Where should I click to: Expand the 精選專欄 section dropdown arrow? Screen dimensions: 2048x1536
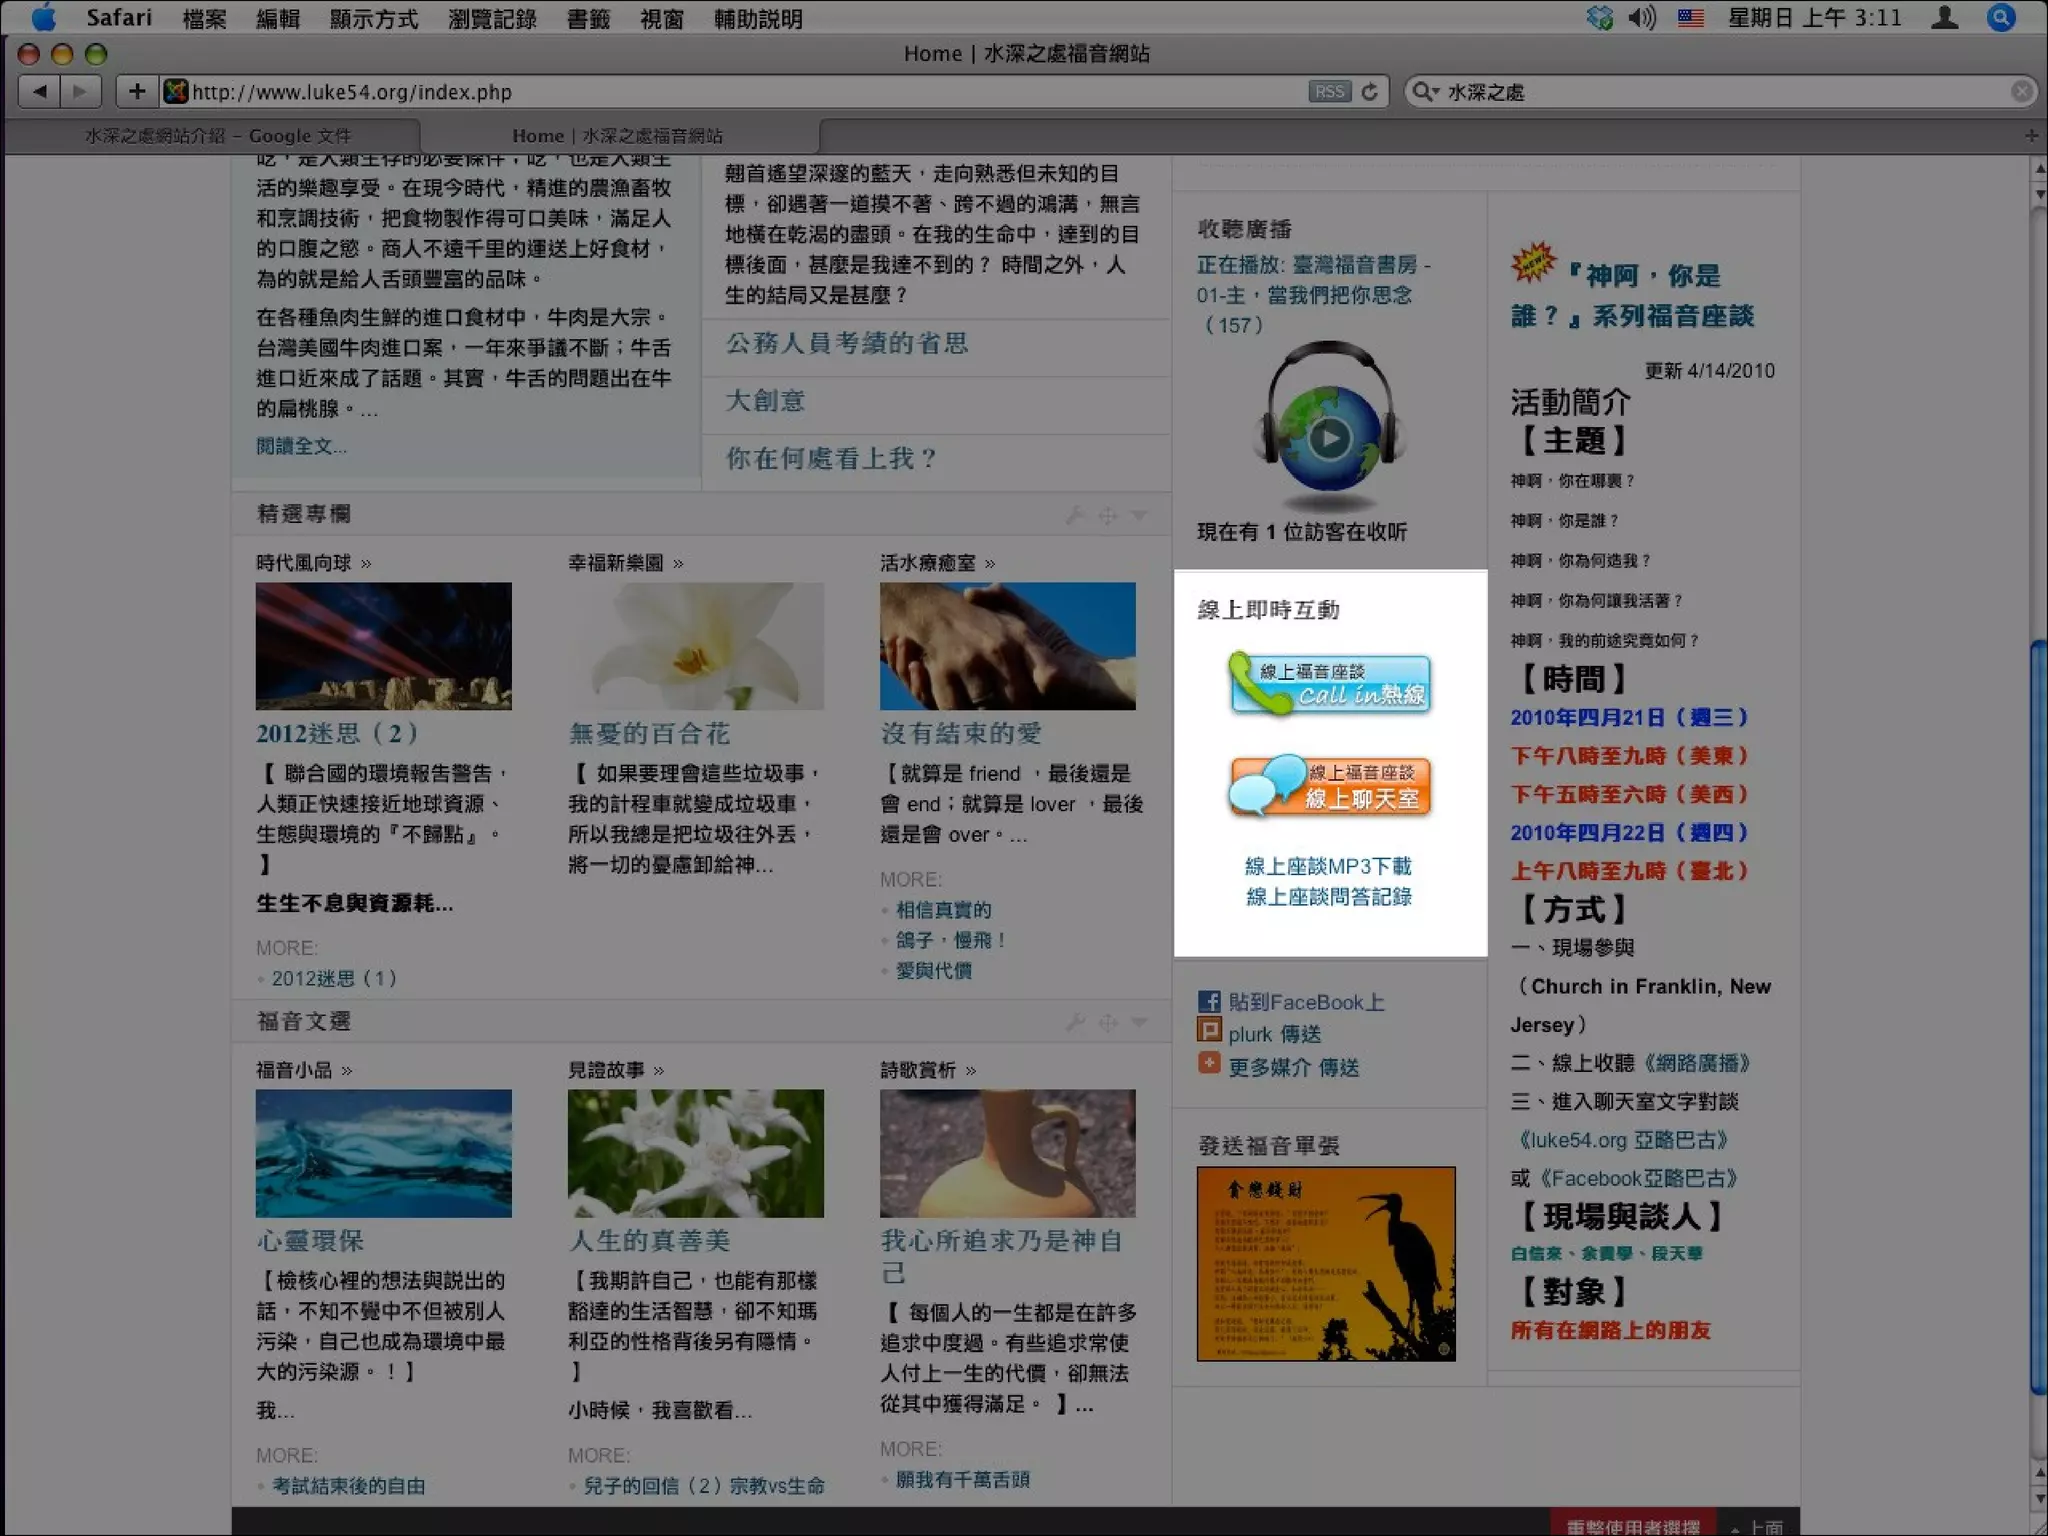click(1139, 515)
